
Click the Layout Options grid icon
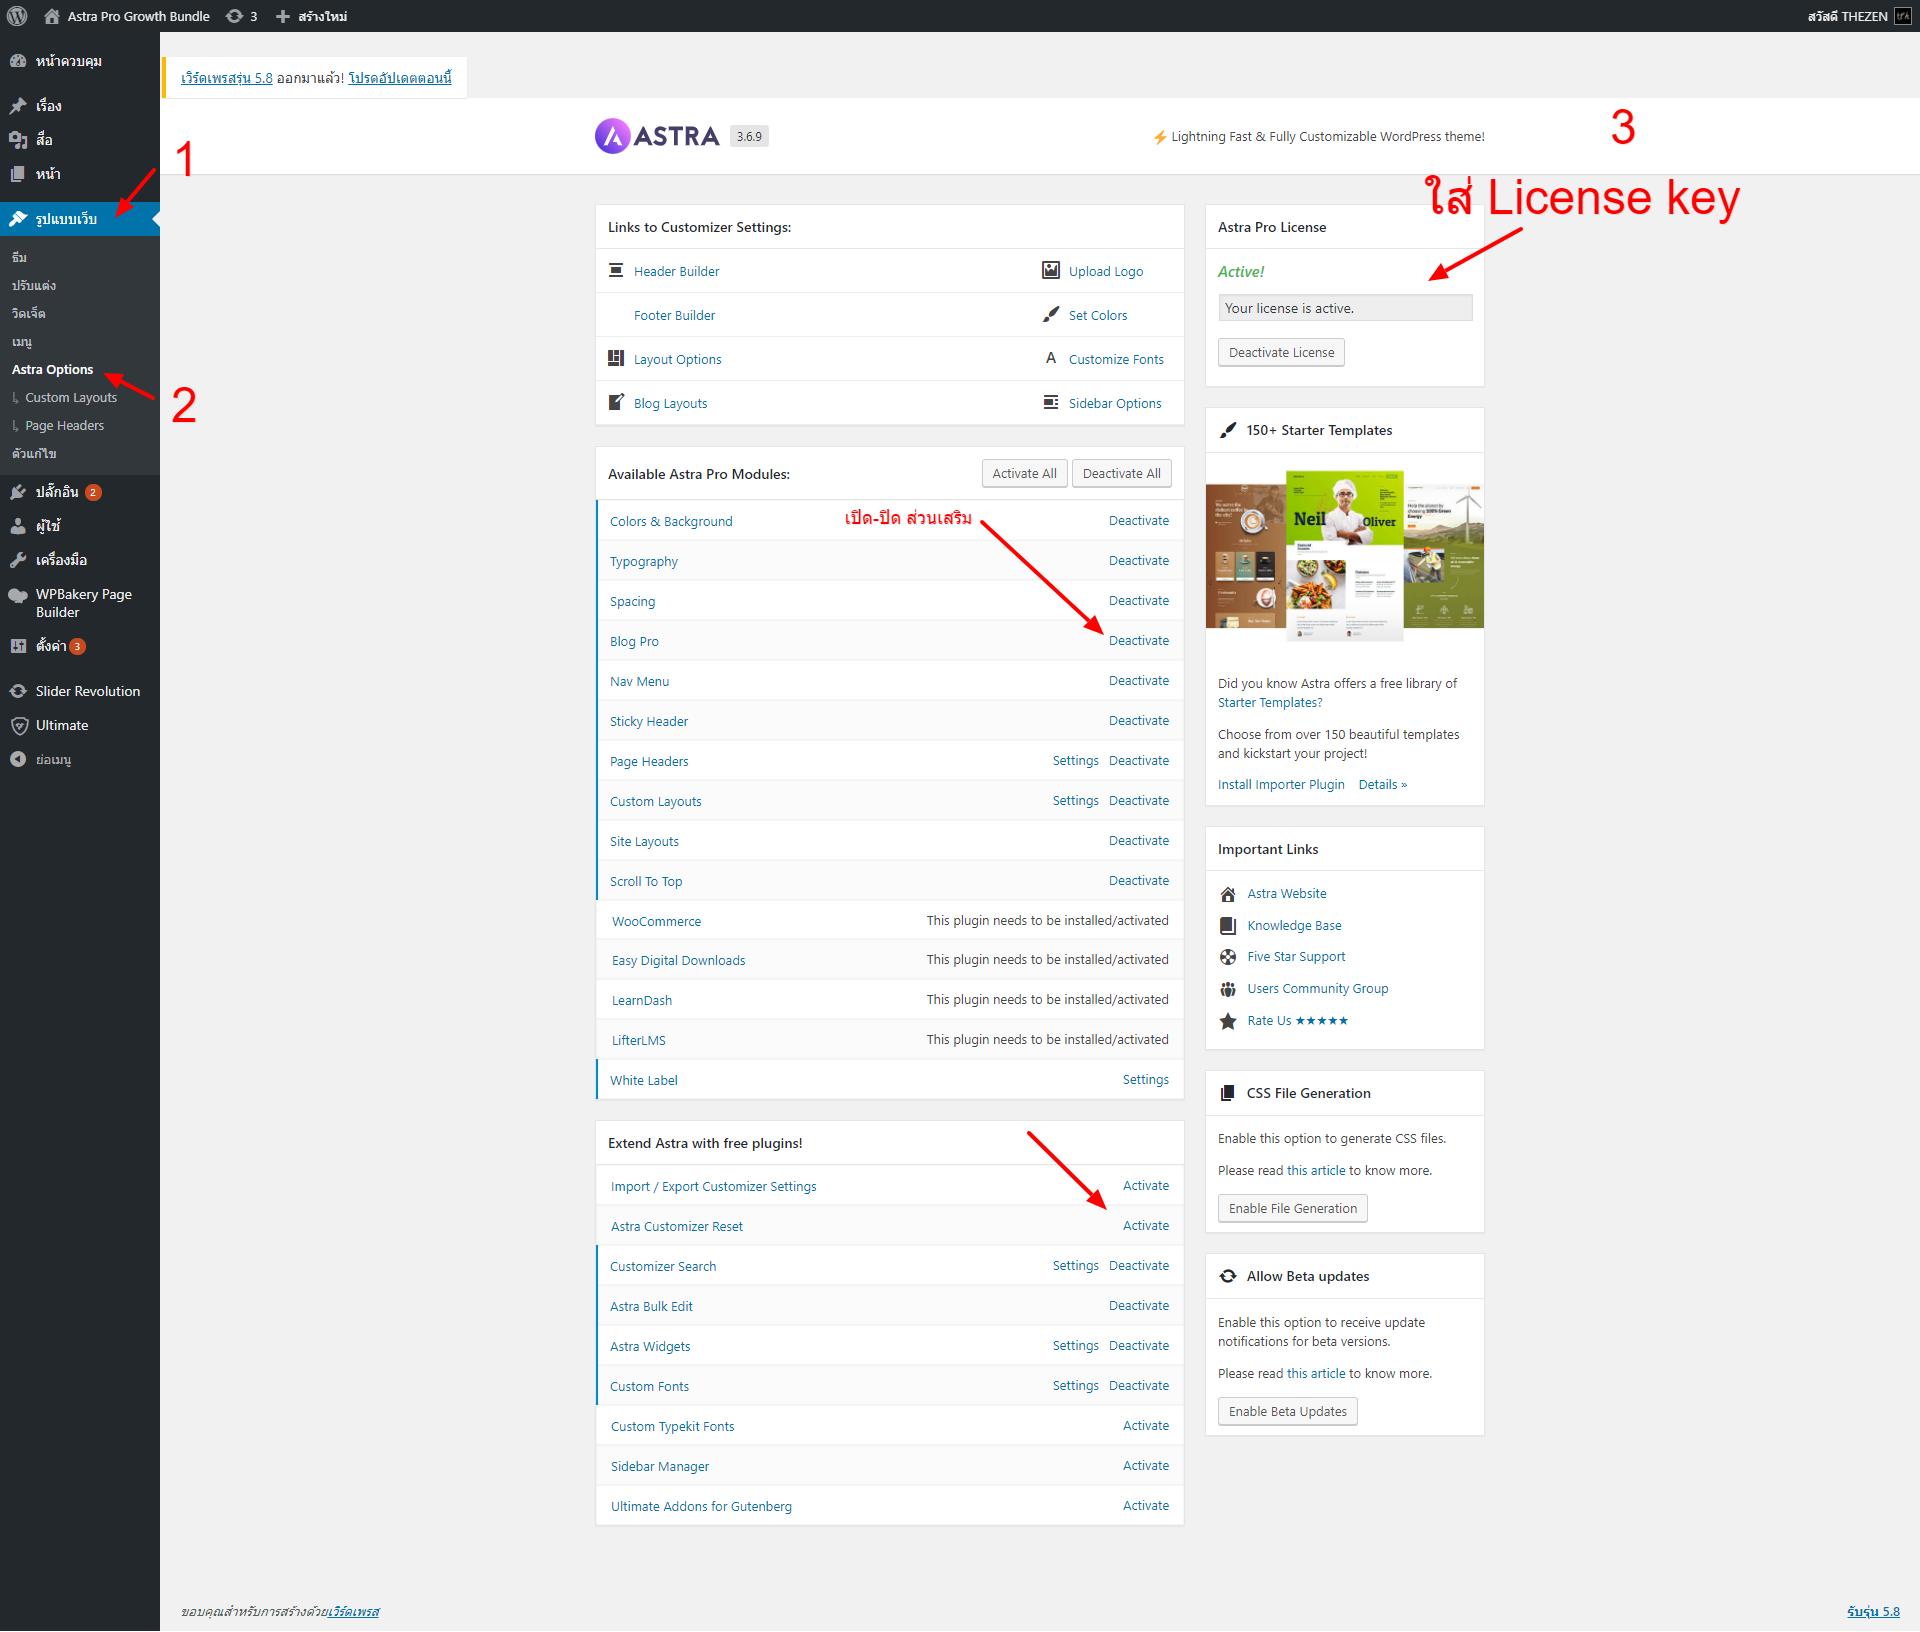click(x=616, y=358)
